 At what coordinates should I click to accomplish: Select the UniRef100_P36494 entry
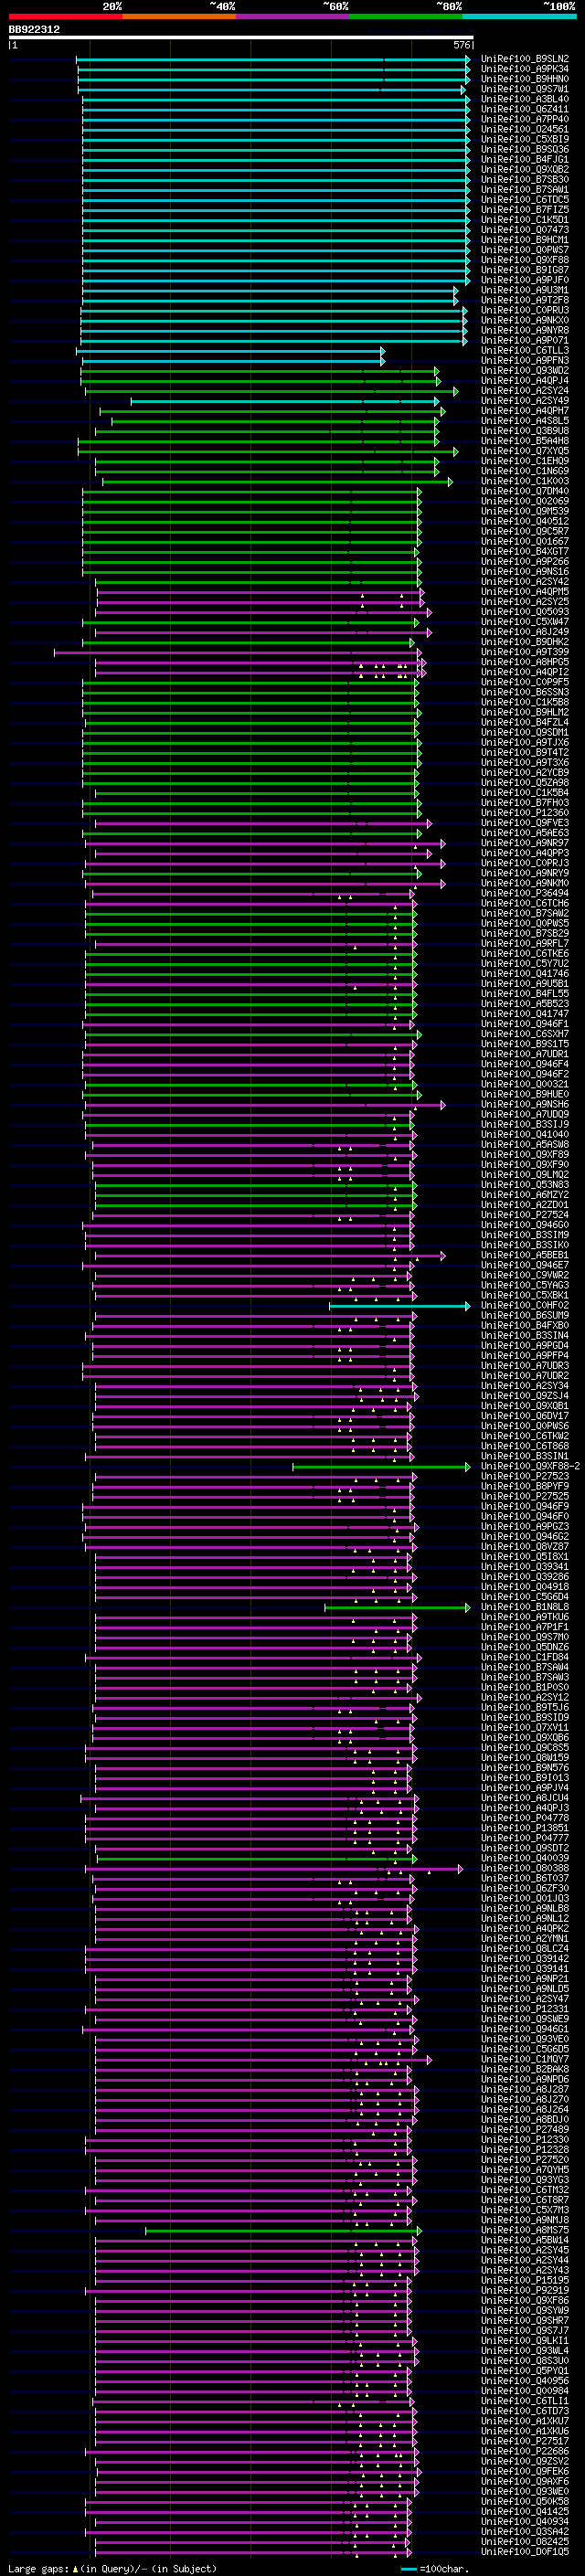525,893
